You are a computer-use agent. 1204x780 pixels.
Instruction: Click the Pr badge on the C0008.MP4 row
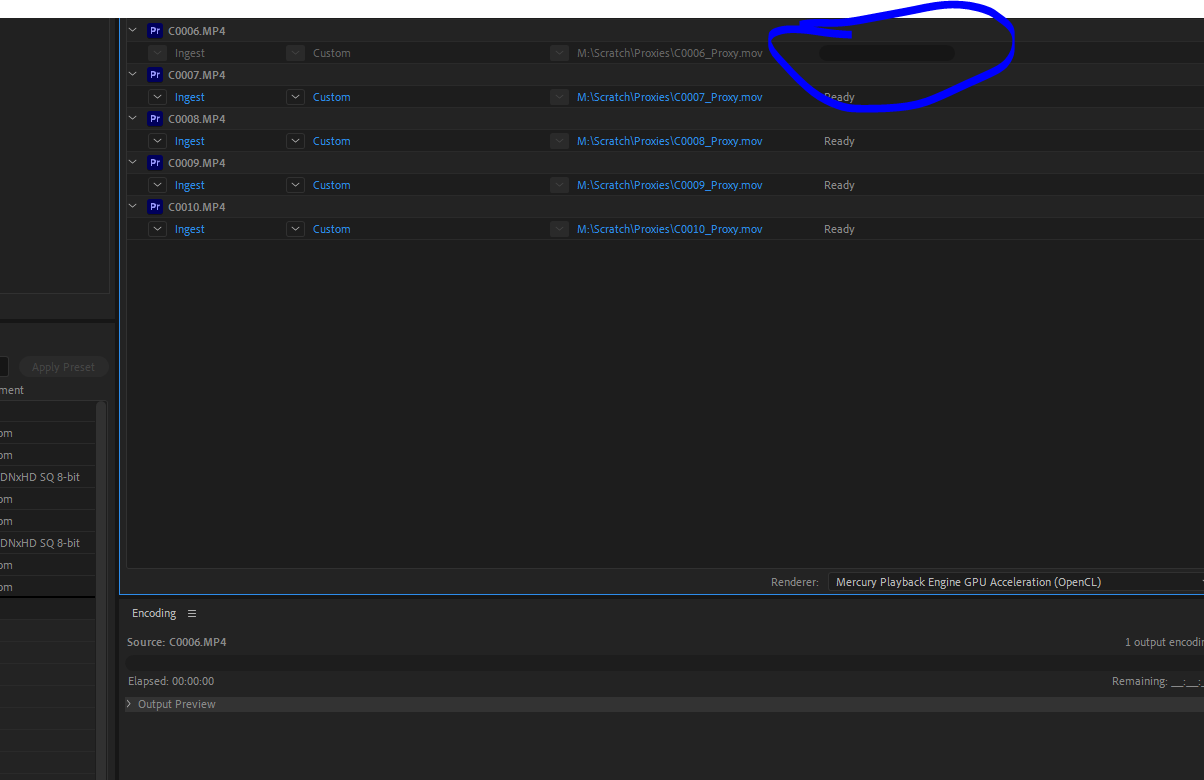click(155, 118)
